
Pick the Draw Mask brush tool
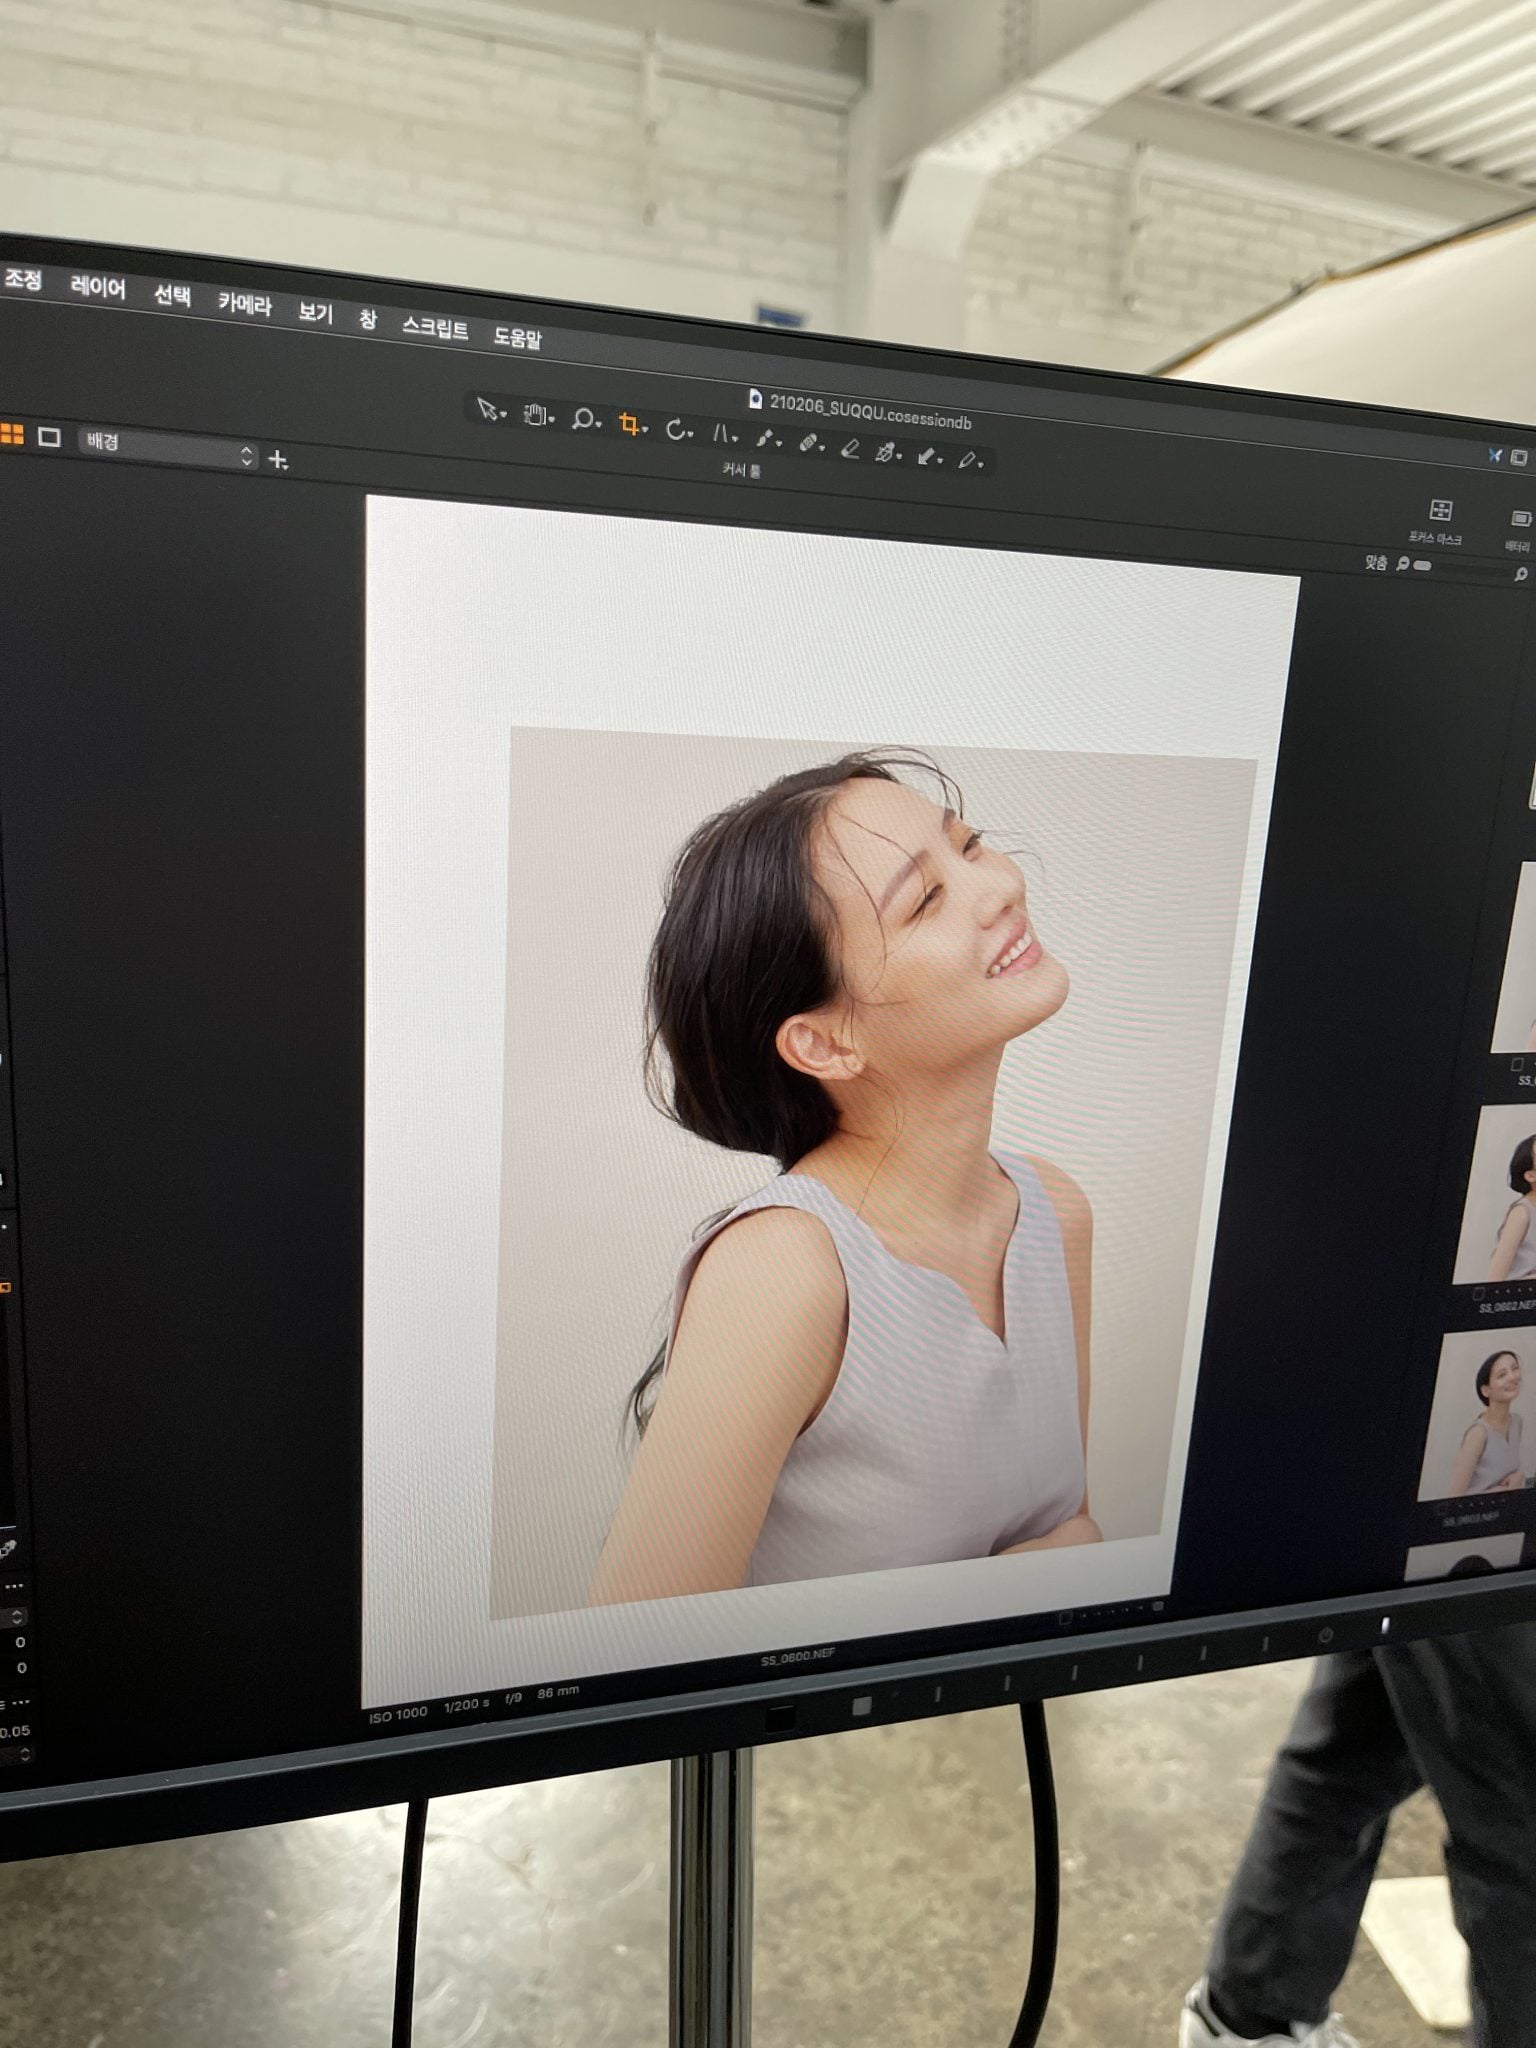(x=764, y=439)
